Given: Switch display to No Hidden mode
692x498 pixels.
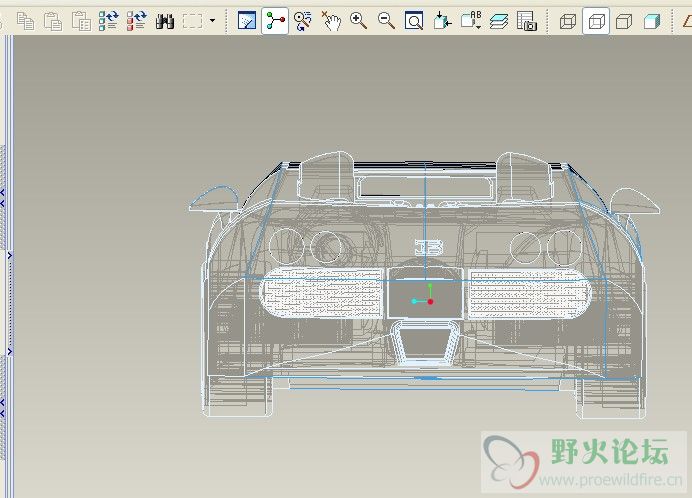Looking at the screenshot, I should tap(624, 21).
